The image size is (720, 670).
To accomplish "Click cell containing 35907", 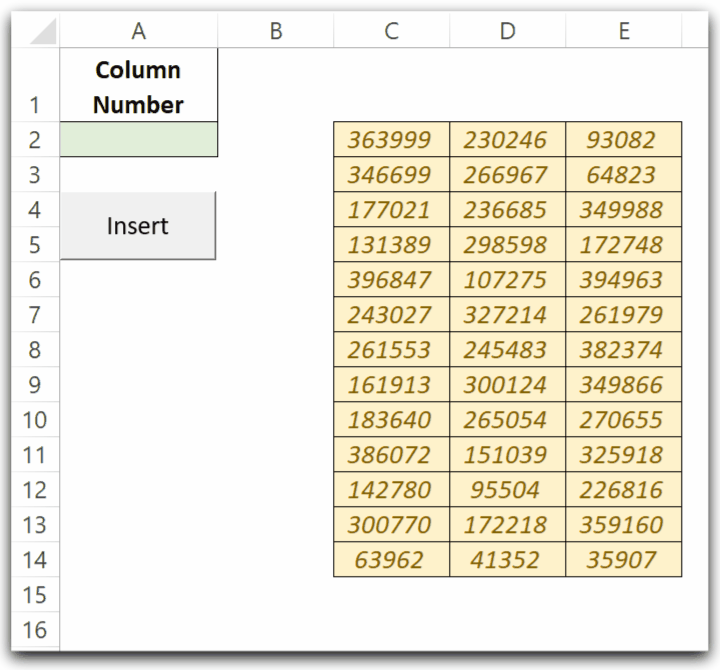I will click(x=624, y=559).
